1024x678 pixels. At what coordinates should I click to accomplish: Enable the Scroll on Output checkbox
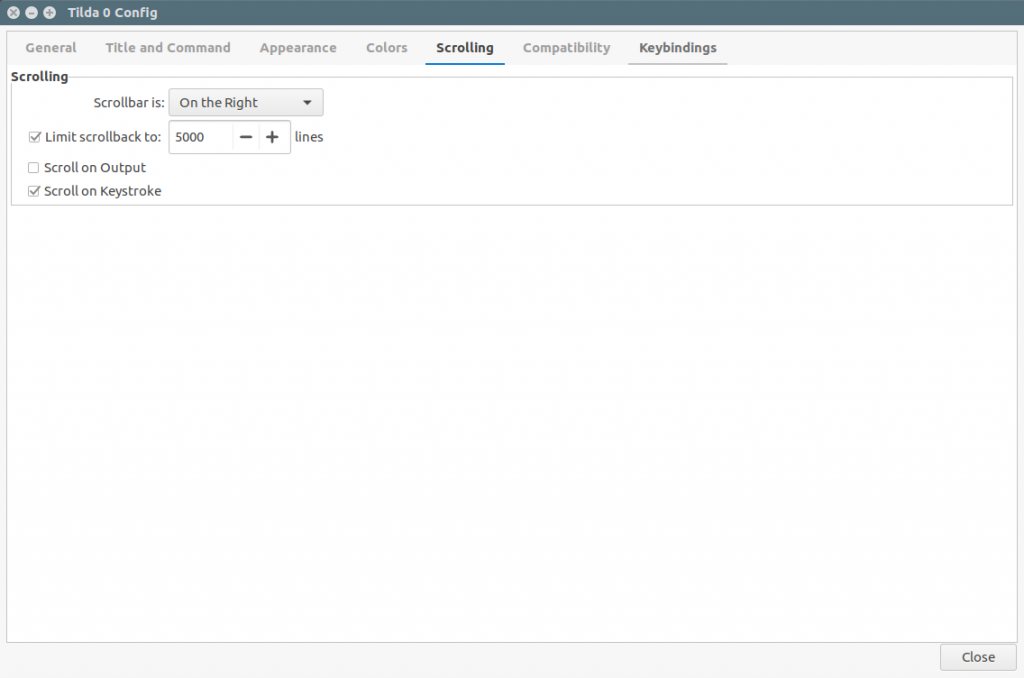pos(33,167)
